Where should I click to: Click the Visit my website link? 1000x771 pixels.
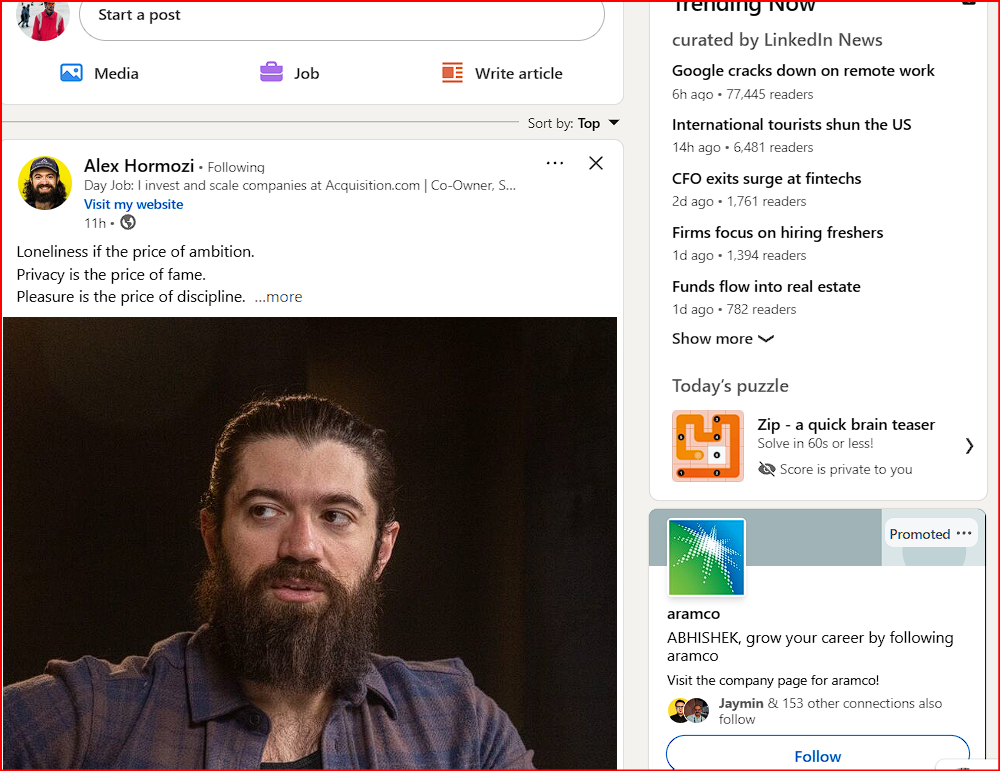pyautogui.click(x=133, y=204)
